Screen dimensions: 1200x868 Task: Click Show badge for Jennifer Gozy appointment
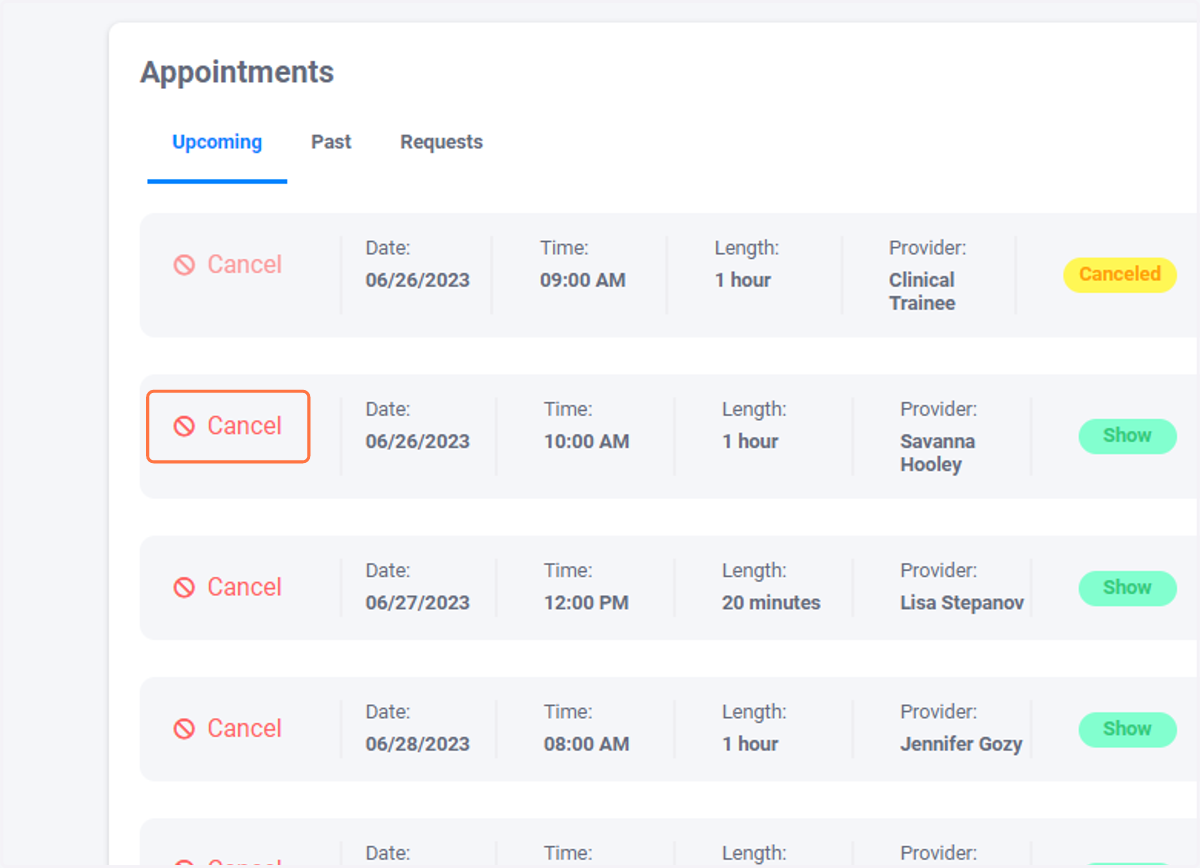(x=1127, y=729)
